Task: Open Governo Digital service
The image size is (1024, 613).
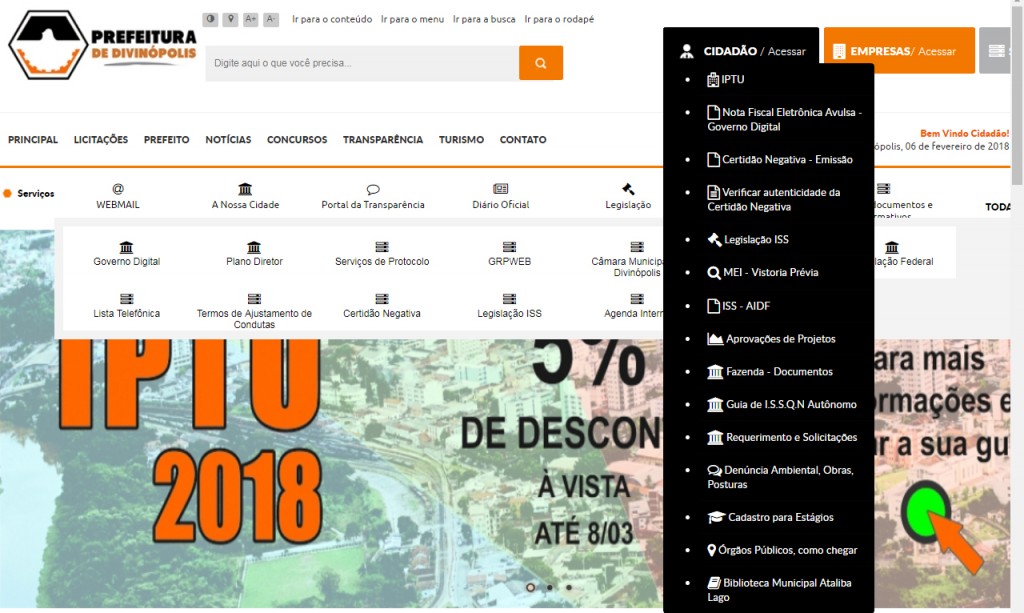Action: 127,253
